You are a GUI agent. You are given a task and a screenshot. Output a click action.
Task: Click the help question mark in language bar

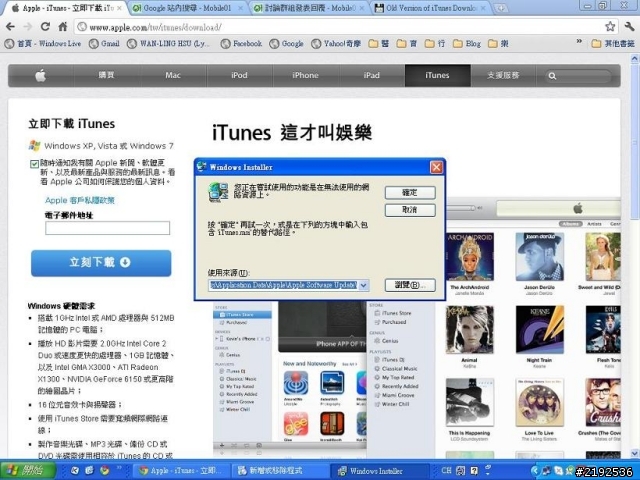point(474,471)
